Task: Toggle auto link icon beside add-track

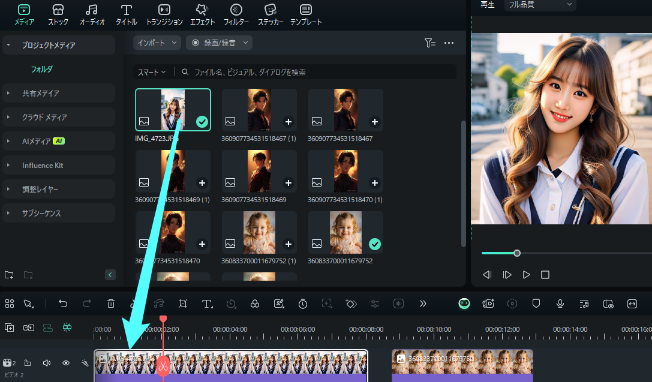Action: coord(28,328)
